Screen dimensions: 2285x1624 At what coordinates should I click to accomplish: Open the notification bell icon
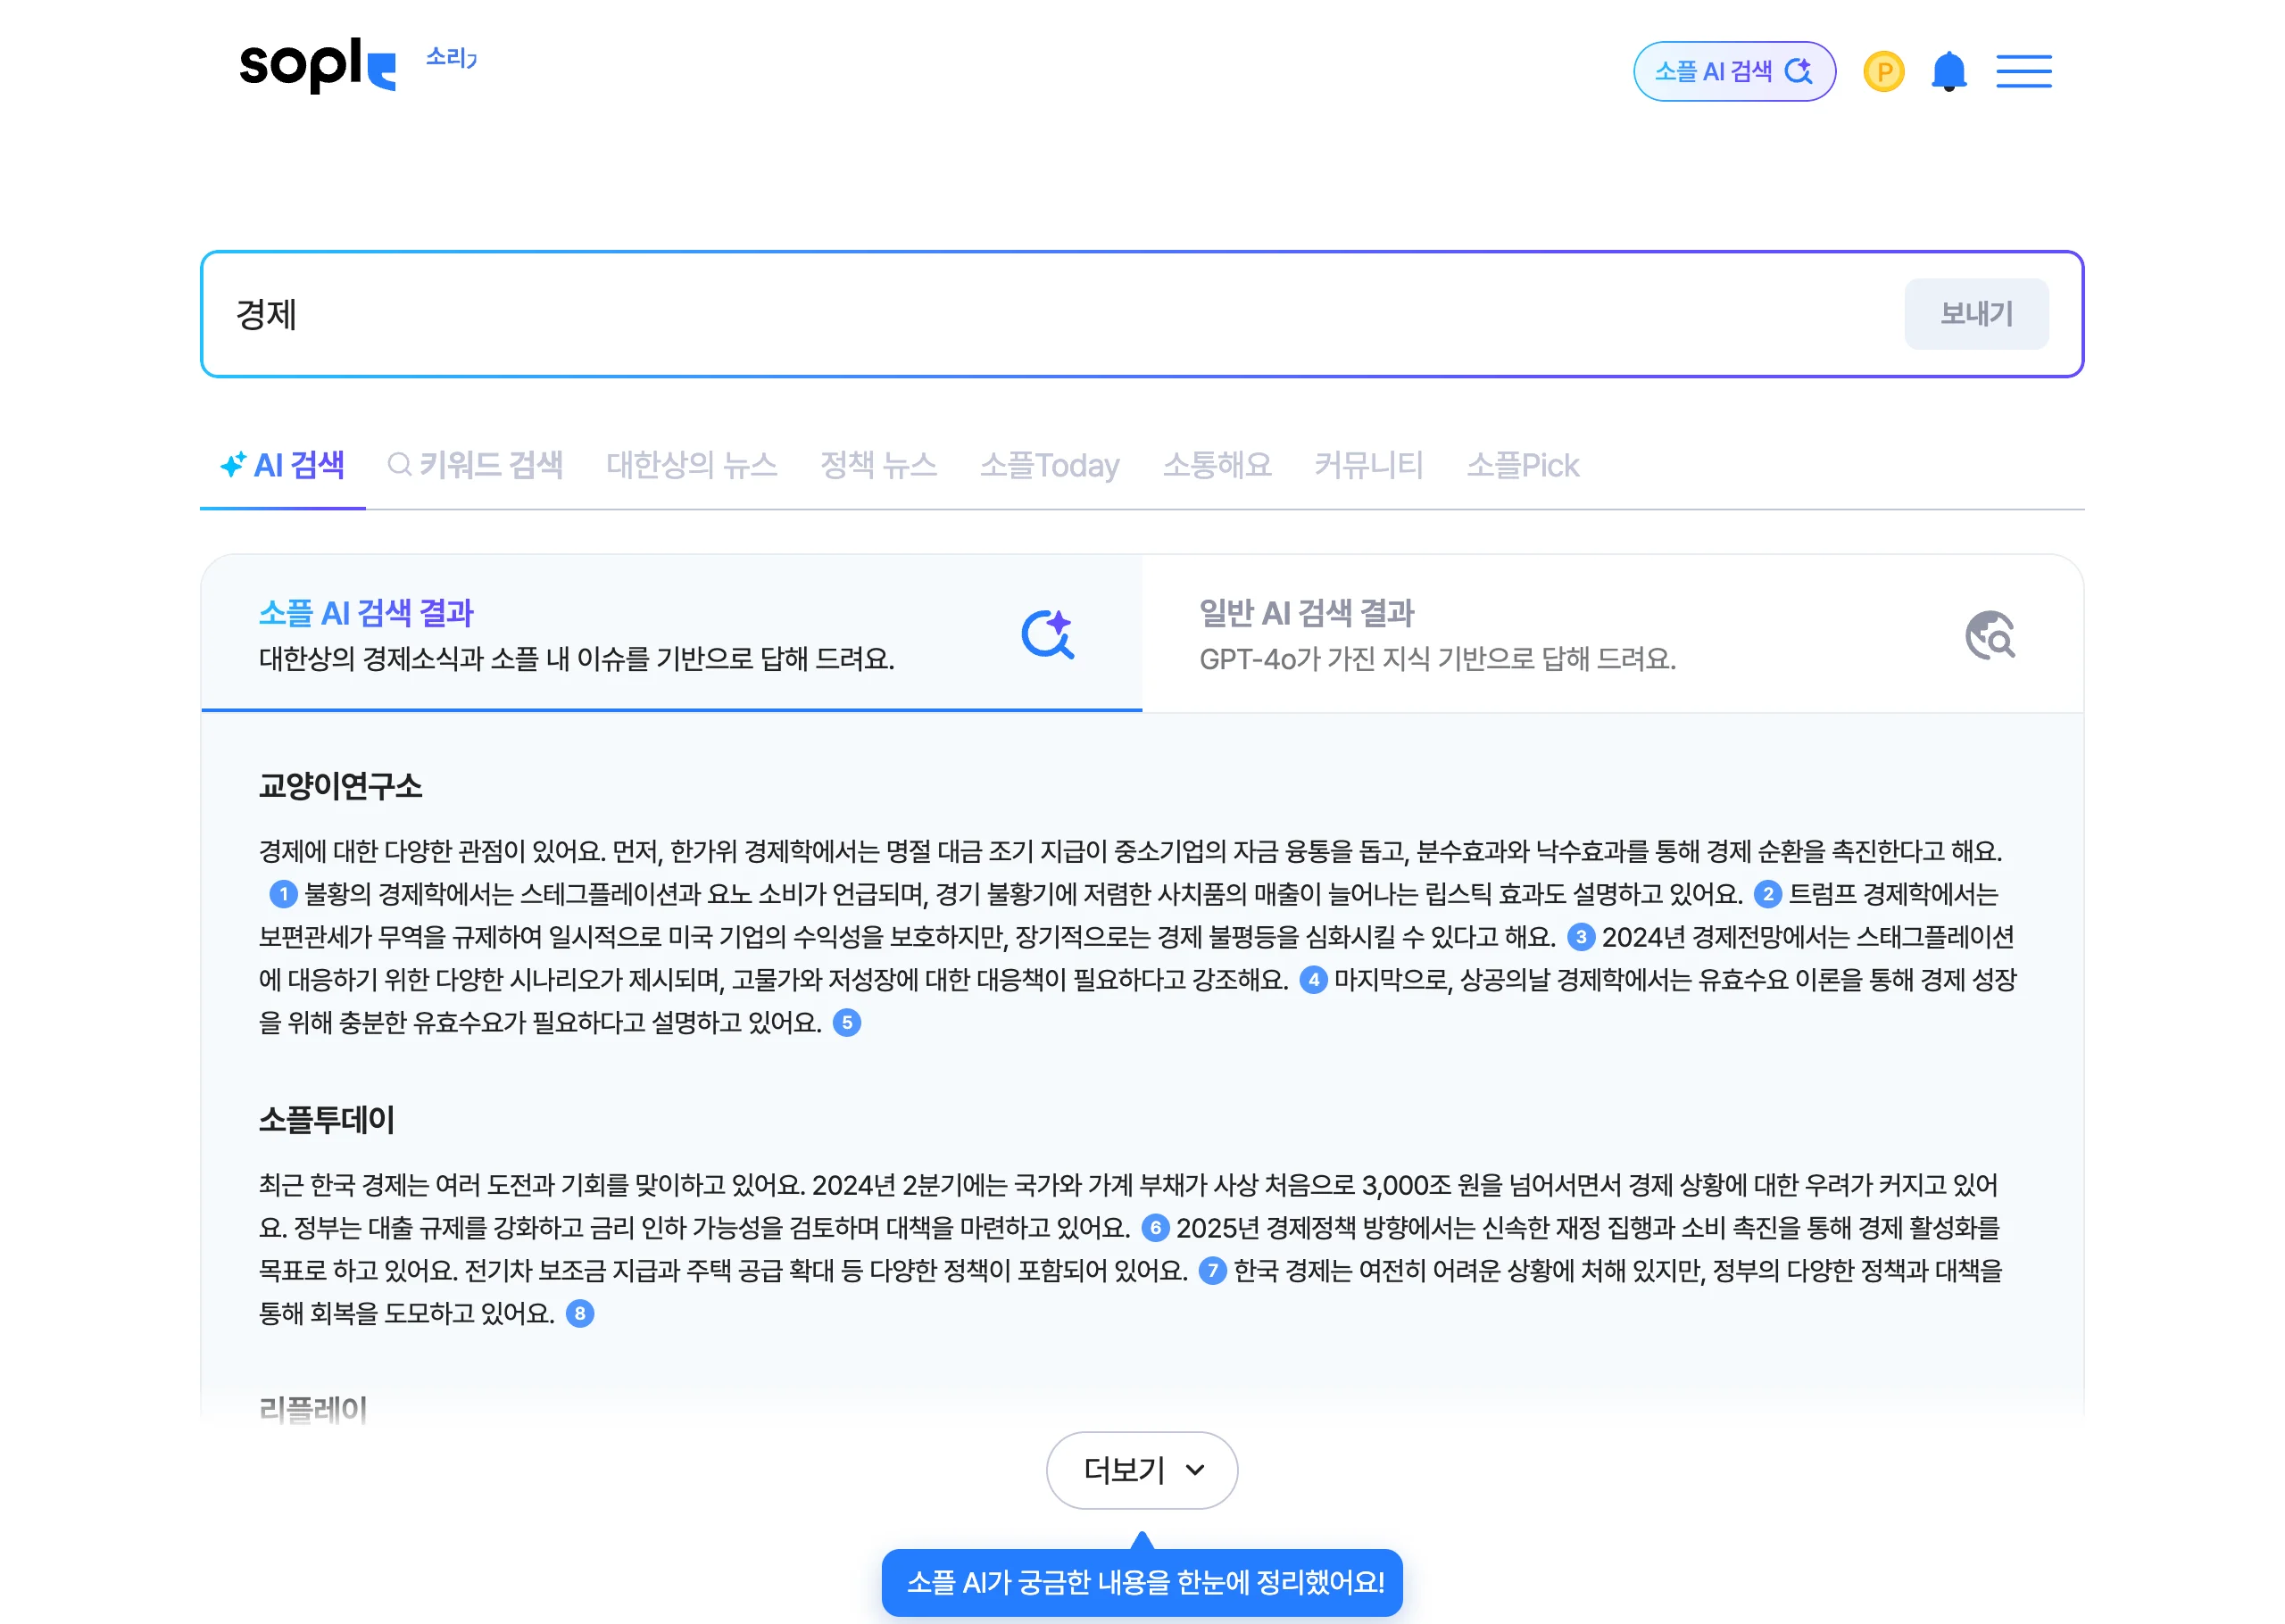pyautogui.click(x=1949, y=71)
